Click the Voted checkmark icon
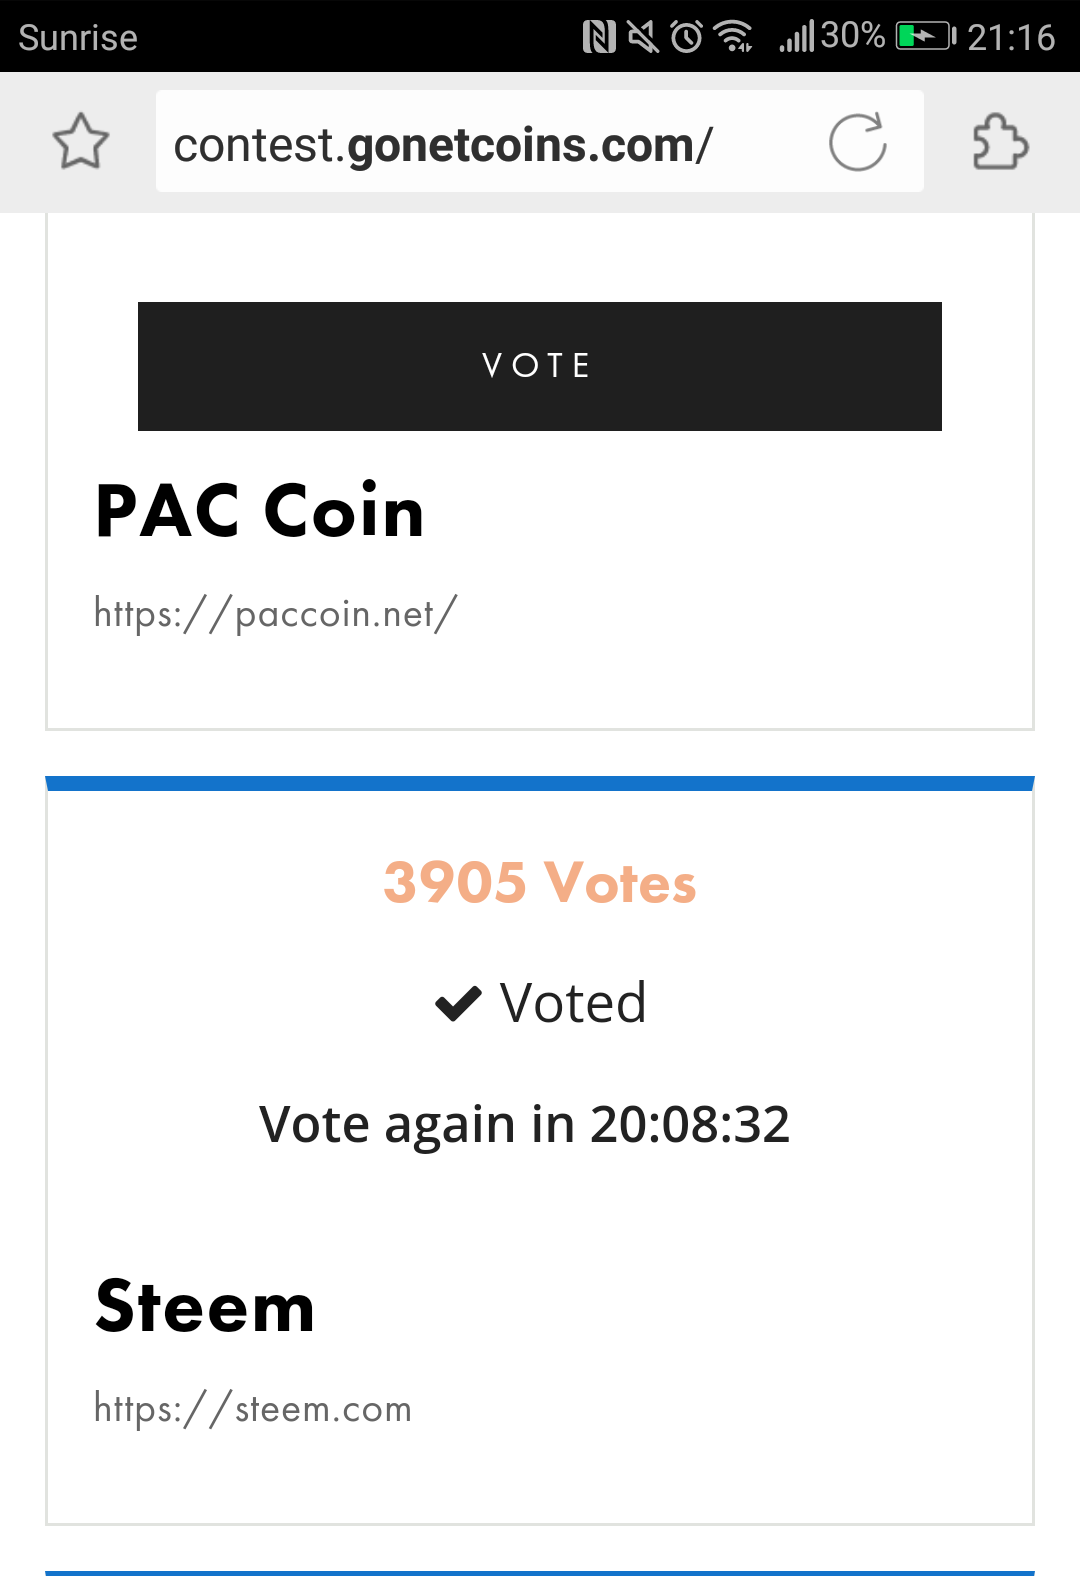Image resolution: width=1080 pixels, height=1576 pixels. click(x=459, y=1003)
